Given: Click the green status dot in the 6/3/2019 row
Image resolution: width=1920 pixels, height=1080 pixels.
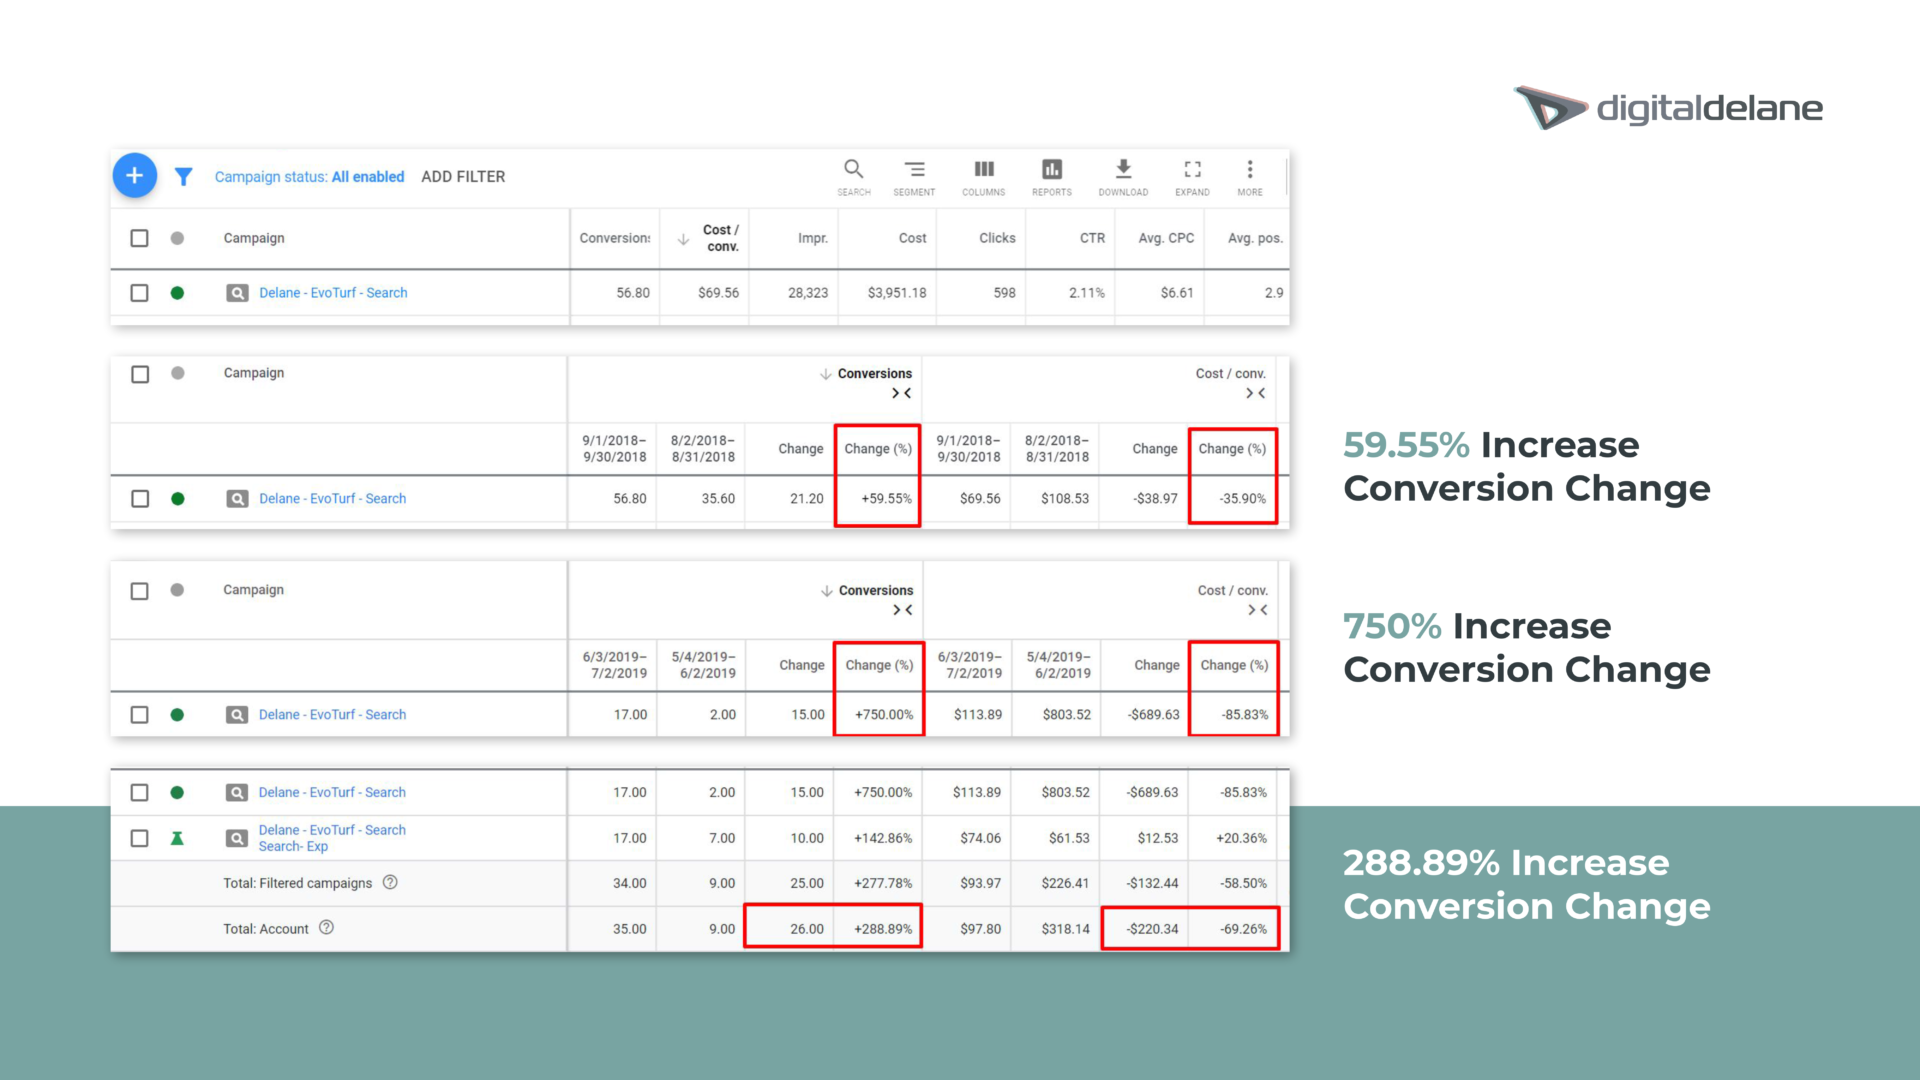Looking at the screenshot, I should (x=177, y=715).
